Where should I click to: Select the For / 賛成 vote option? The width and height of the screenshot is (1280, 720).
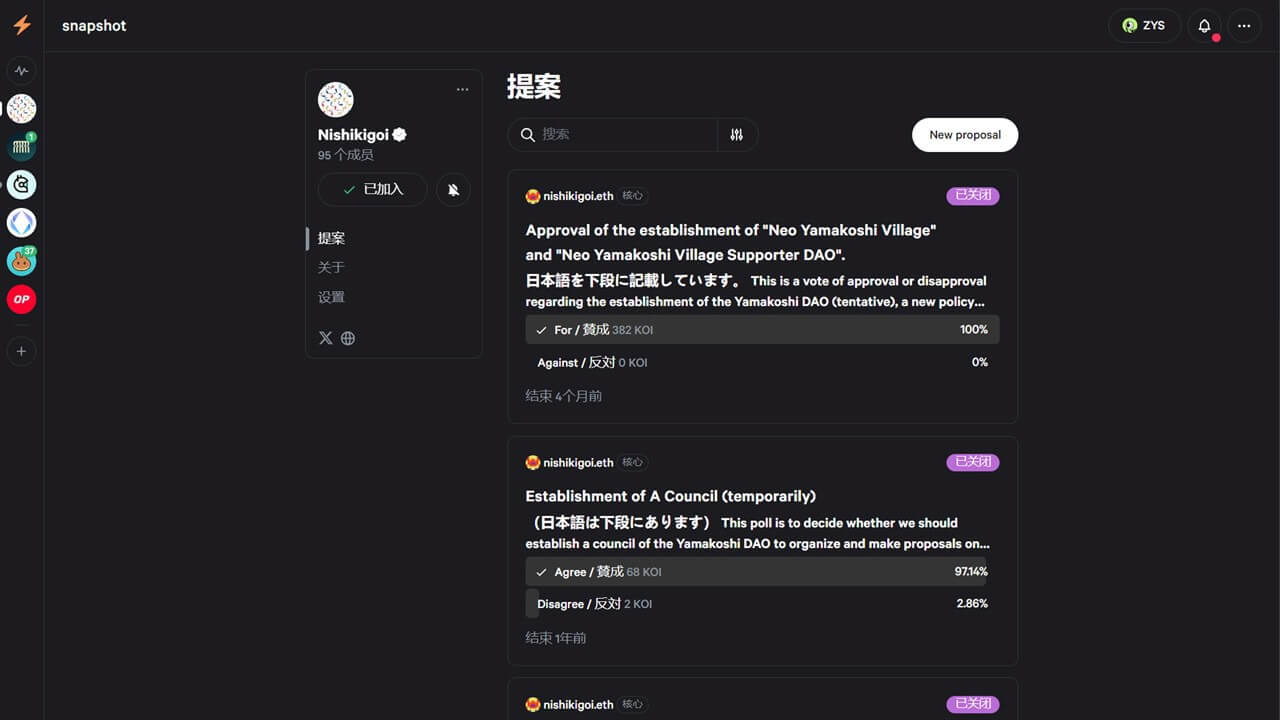click(762, 330)
